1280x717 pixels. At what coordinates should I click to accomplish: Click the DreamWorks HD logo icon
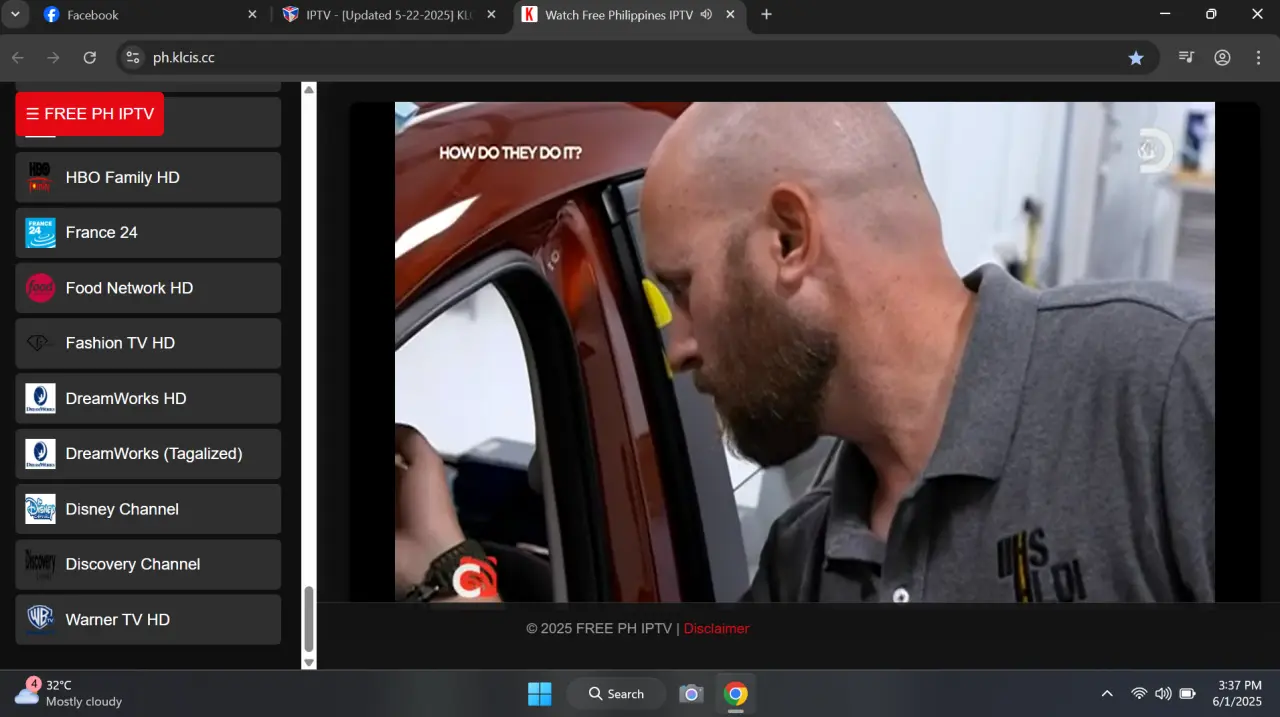pyautogui.click(x=40, y=398)
